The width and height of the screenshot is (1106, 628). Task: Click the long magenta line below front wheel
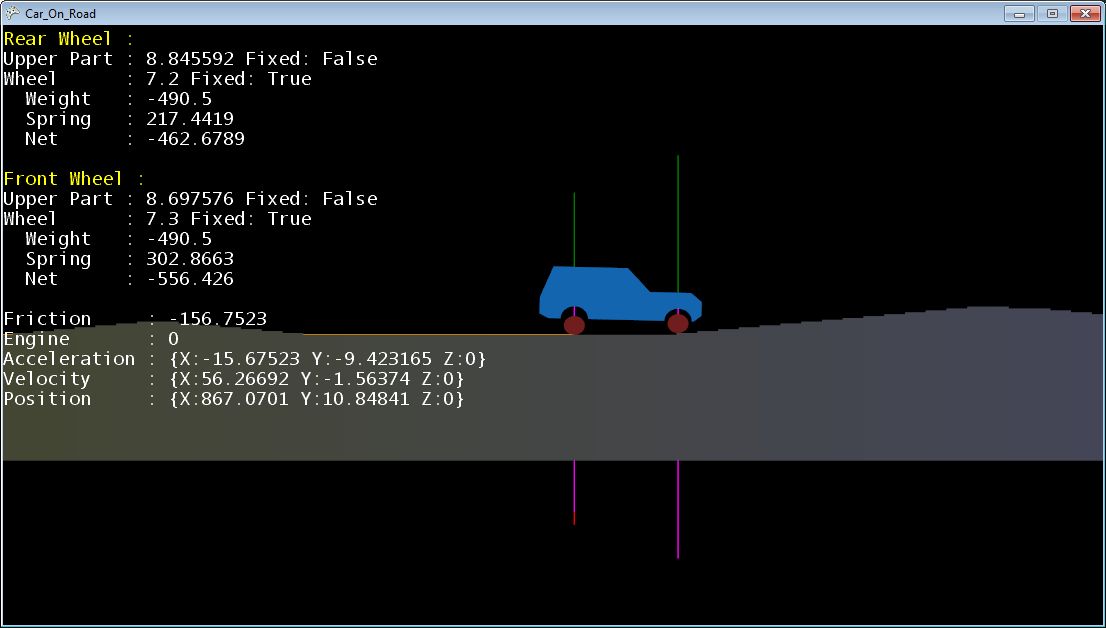coord(678,508)
